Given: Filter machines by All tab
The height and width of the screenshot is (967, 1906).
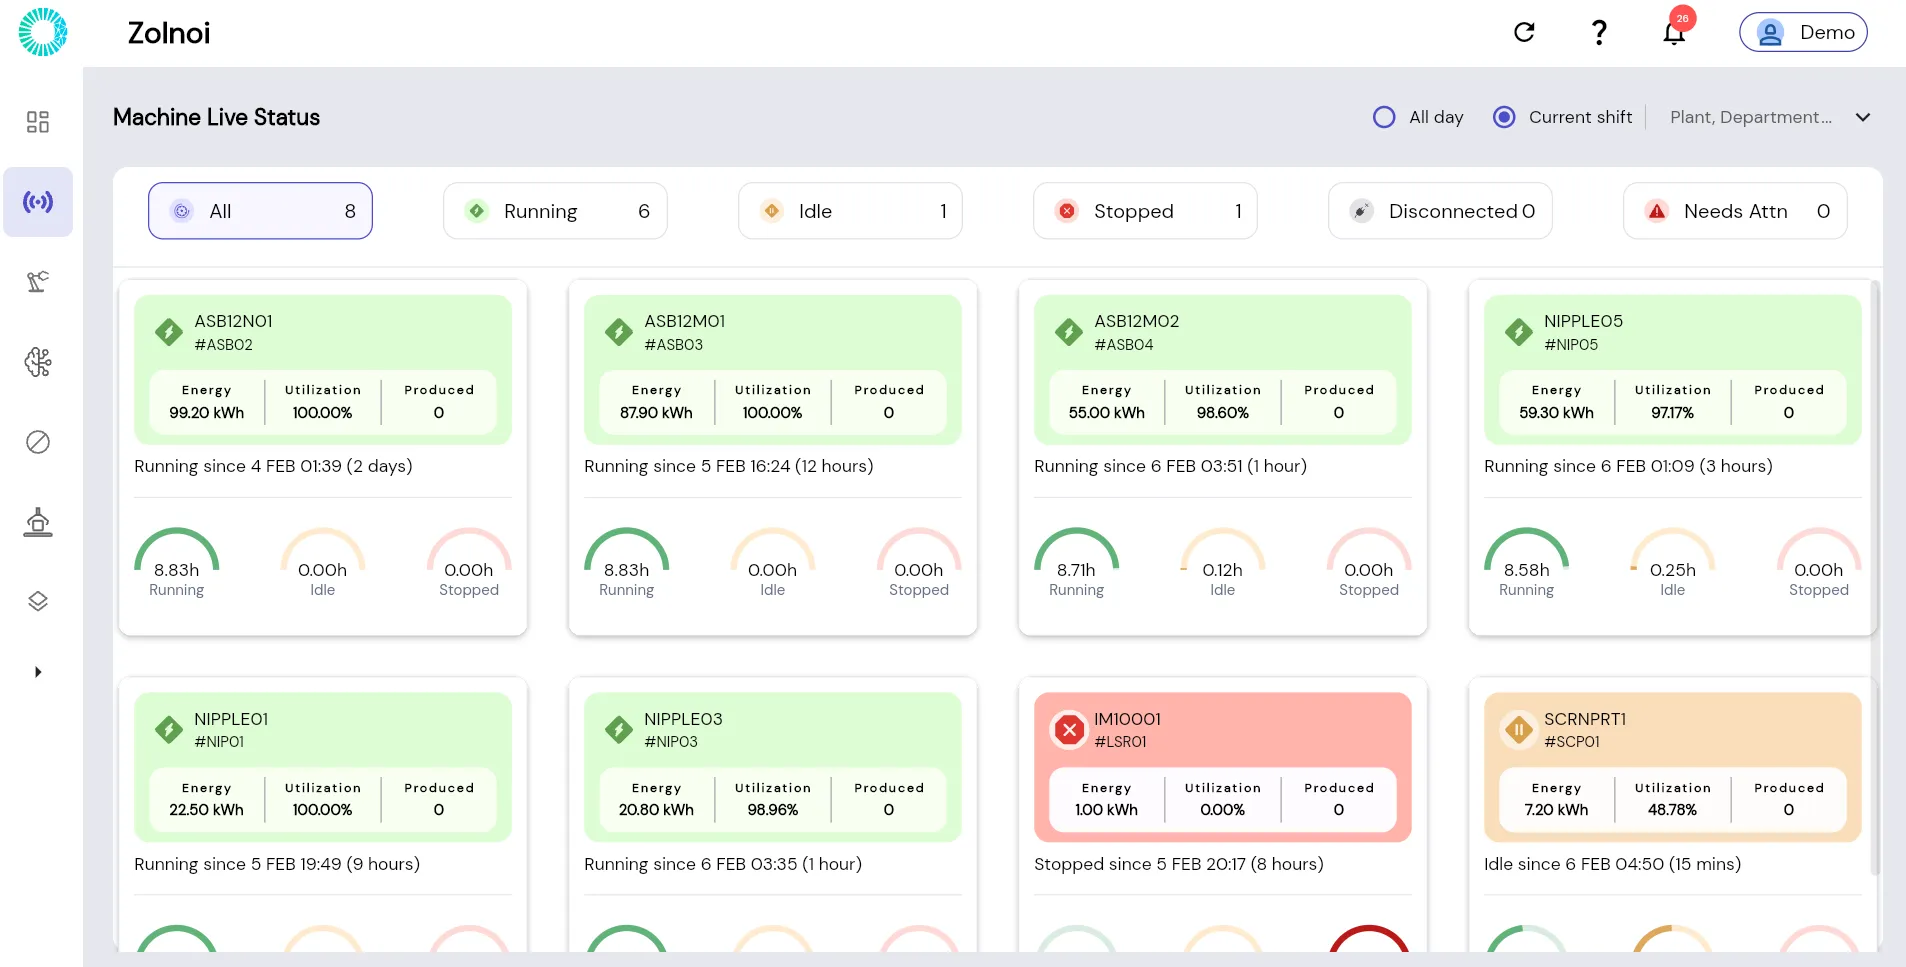Looking at the screenshot, I should (x=260, y=211).
